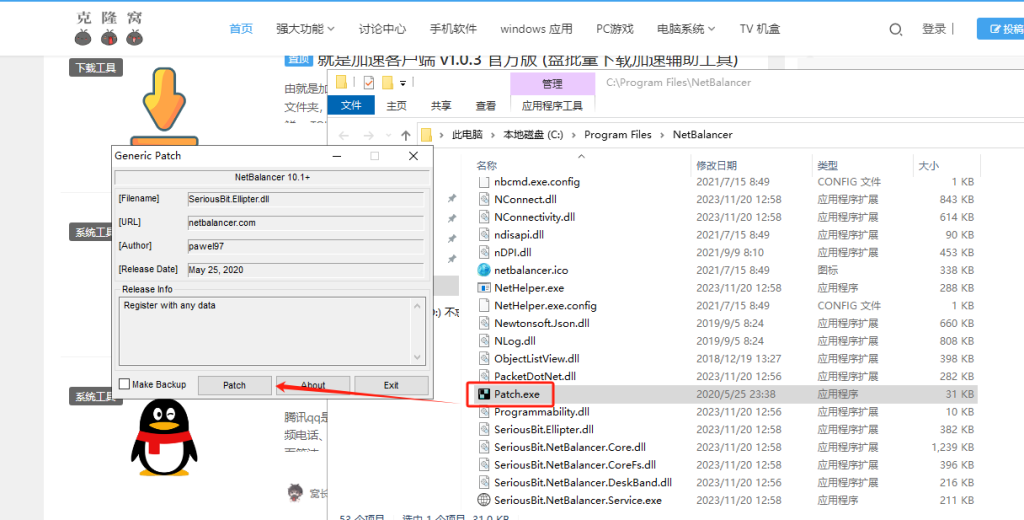Click the Programmability.dll file icon

tap(484, 412)
